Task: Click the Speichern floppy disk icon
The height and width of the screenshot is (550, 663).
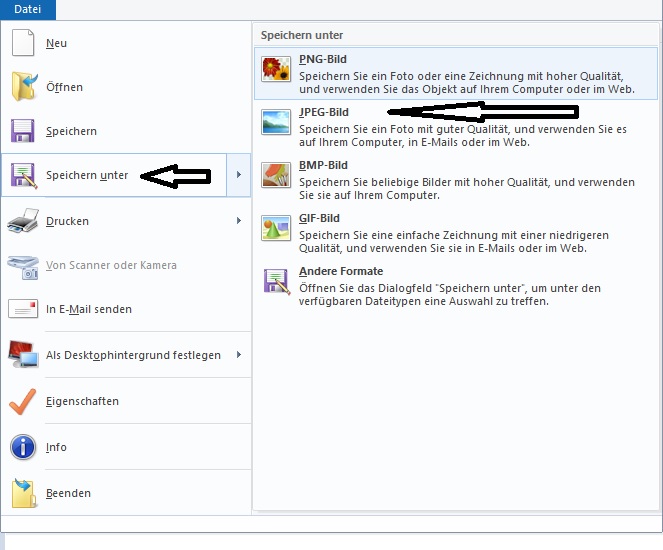Action: pos(23,132)
